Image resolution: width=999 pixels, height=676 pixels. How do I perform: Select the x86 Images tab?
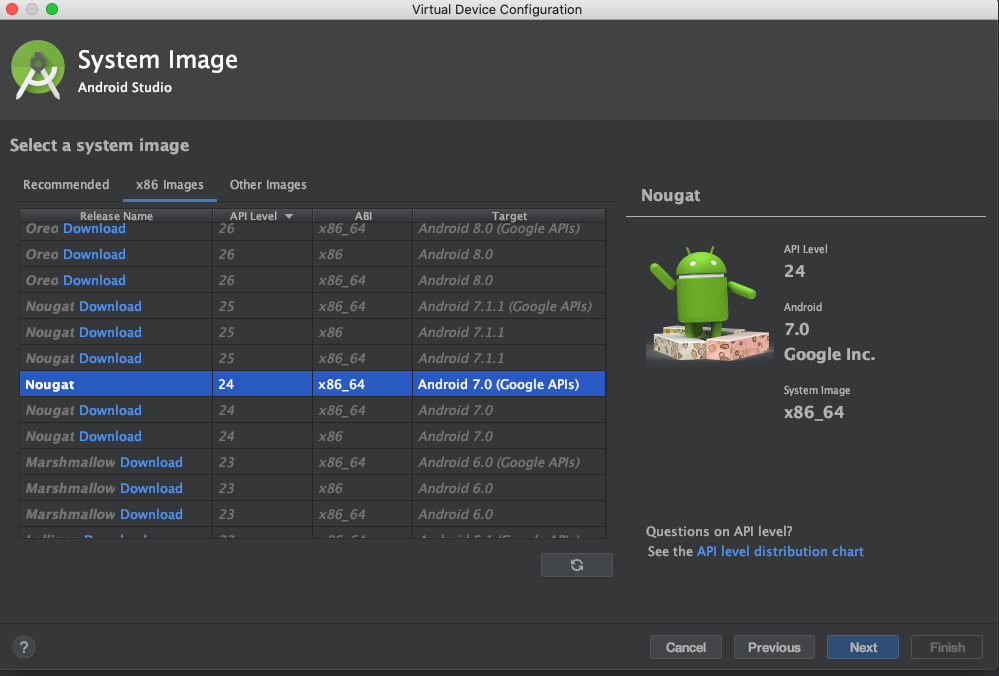[x=169, y=185]
